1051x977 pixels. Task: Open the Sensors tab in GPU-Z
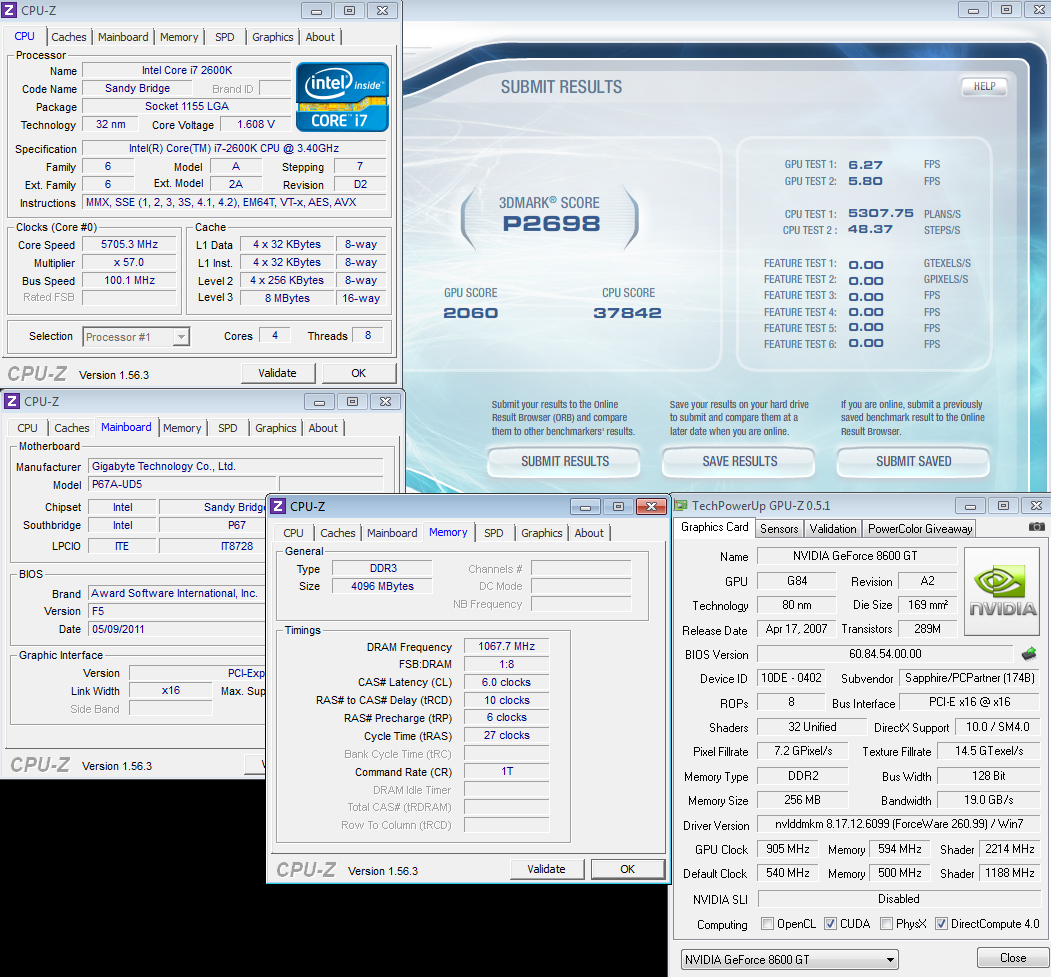pos(779,529)
